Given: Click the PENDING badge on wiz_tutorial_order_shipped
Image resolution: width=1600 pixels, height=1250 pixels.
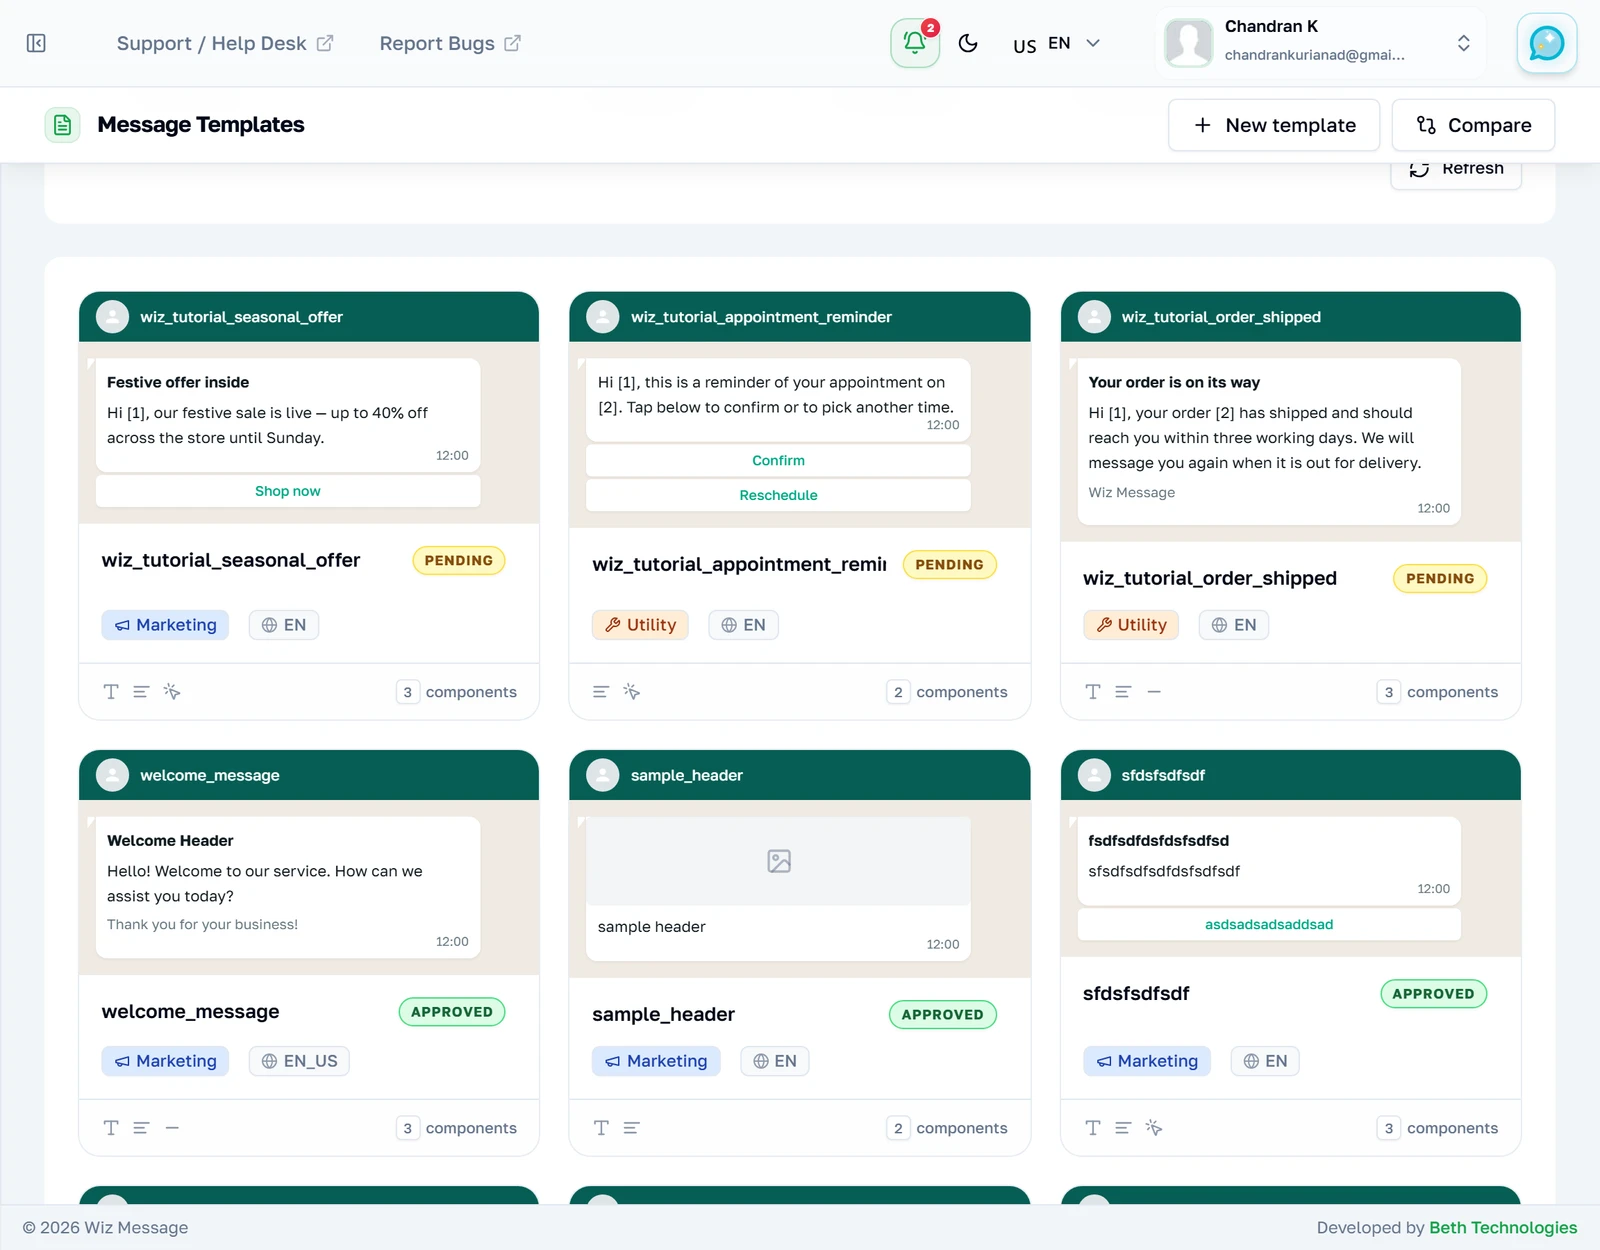Looking at the screenshot, I should pos(1440,578).
